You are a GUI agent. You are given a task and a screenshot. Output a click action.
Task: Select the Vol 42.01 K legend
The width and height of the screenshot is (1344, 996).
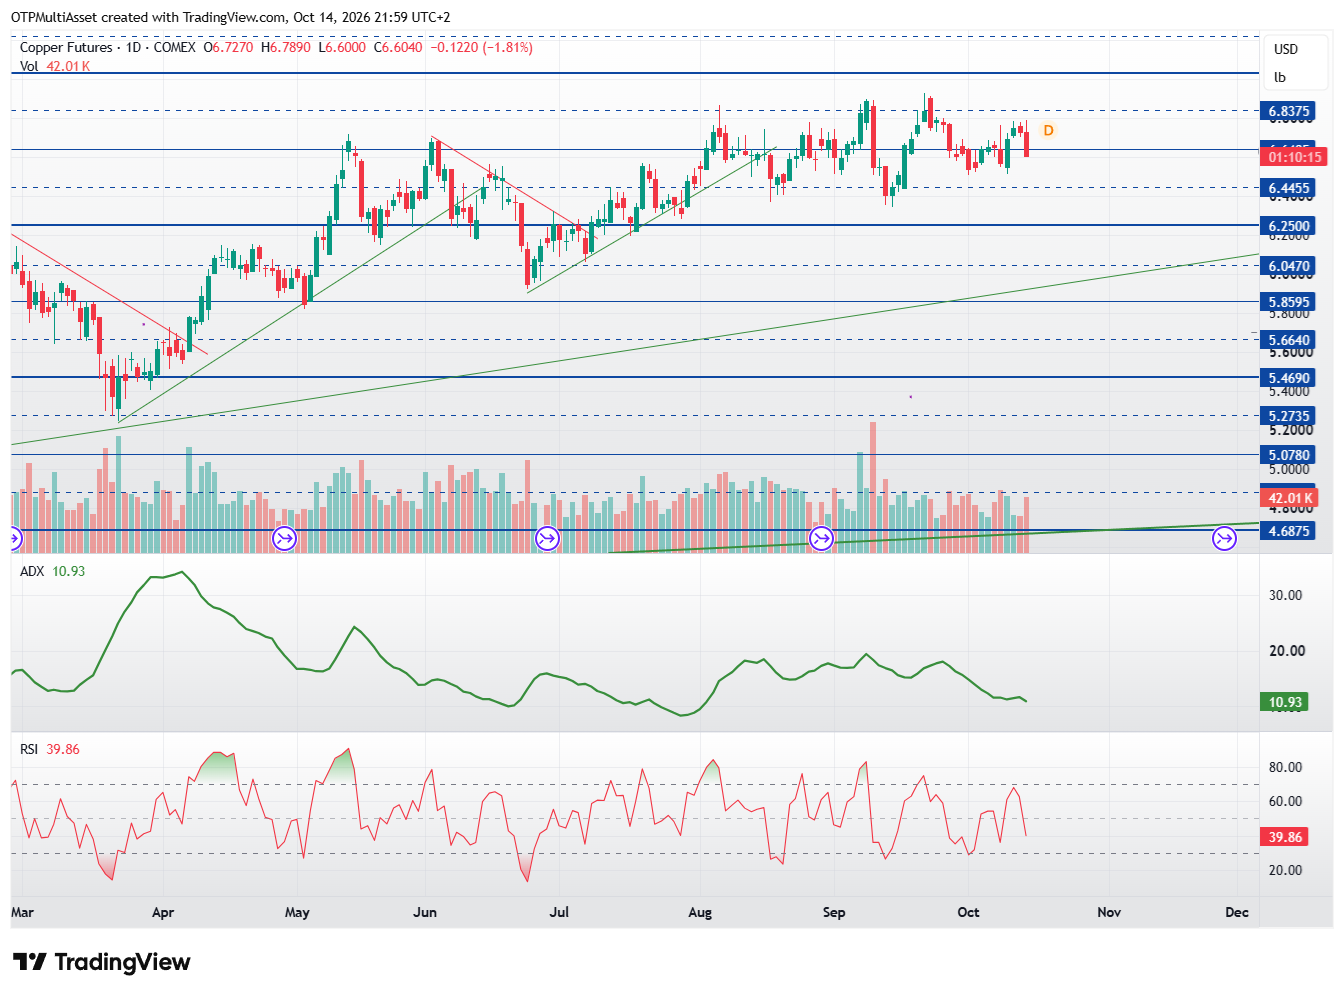(55, 66)
